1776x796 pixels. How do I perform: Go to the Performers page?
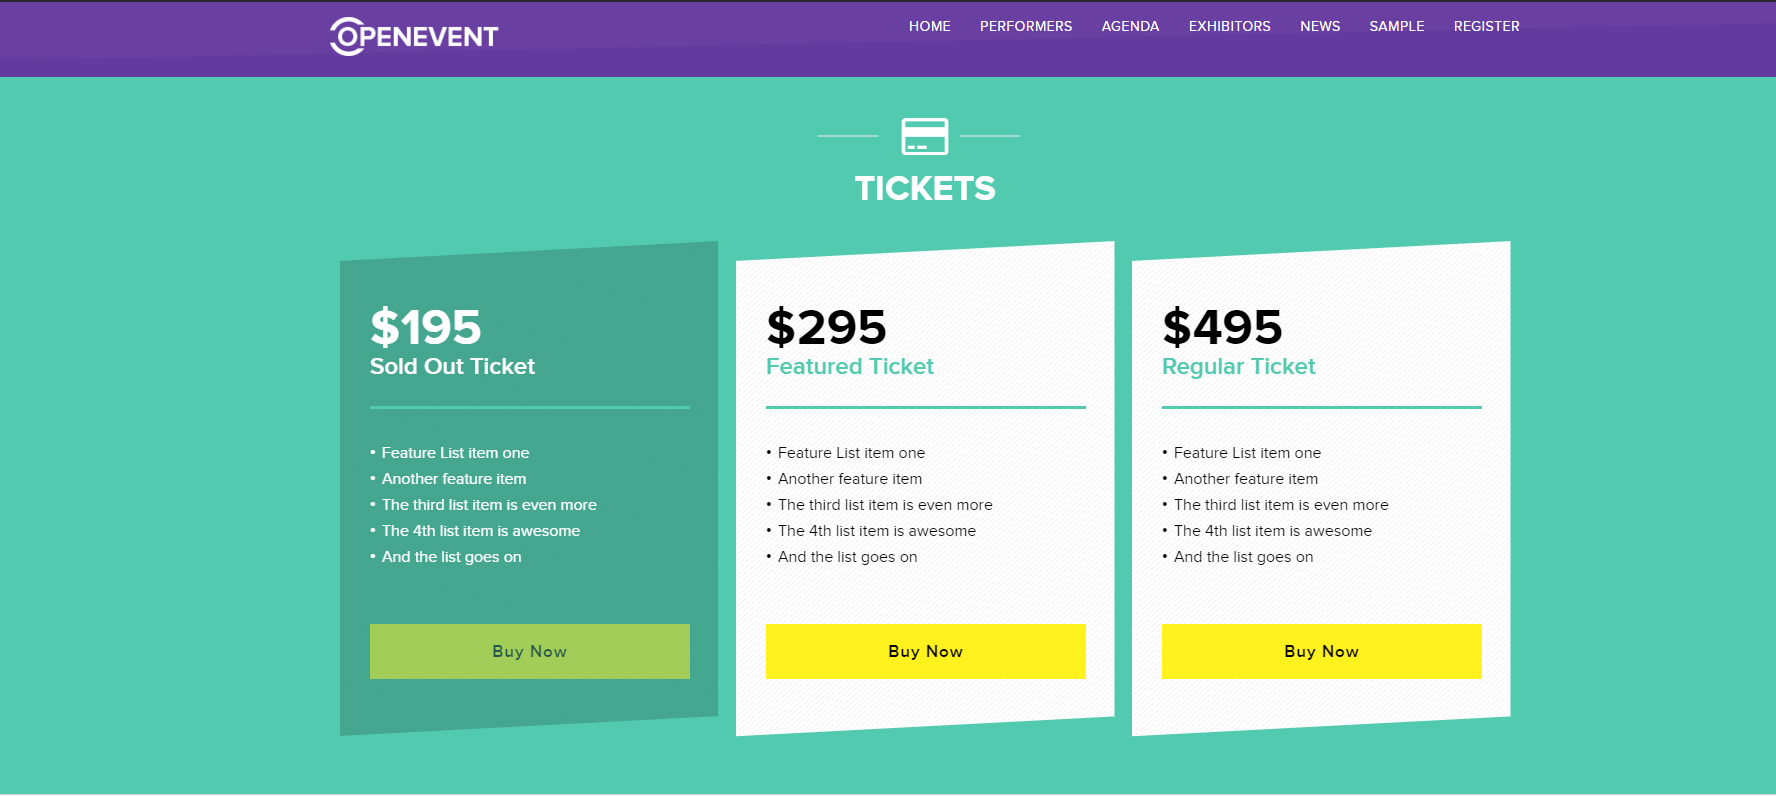[x=1025, y=26]
